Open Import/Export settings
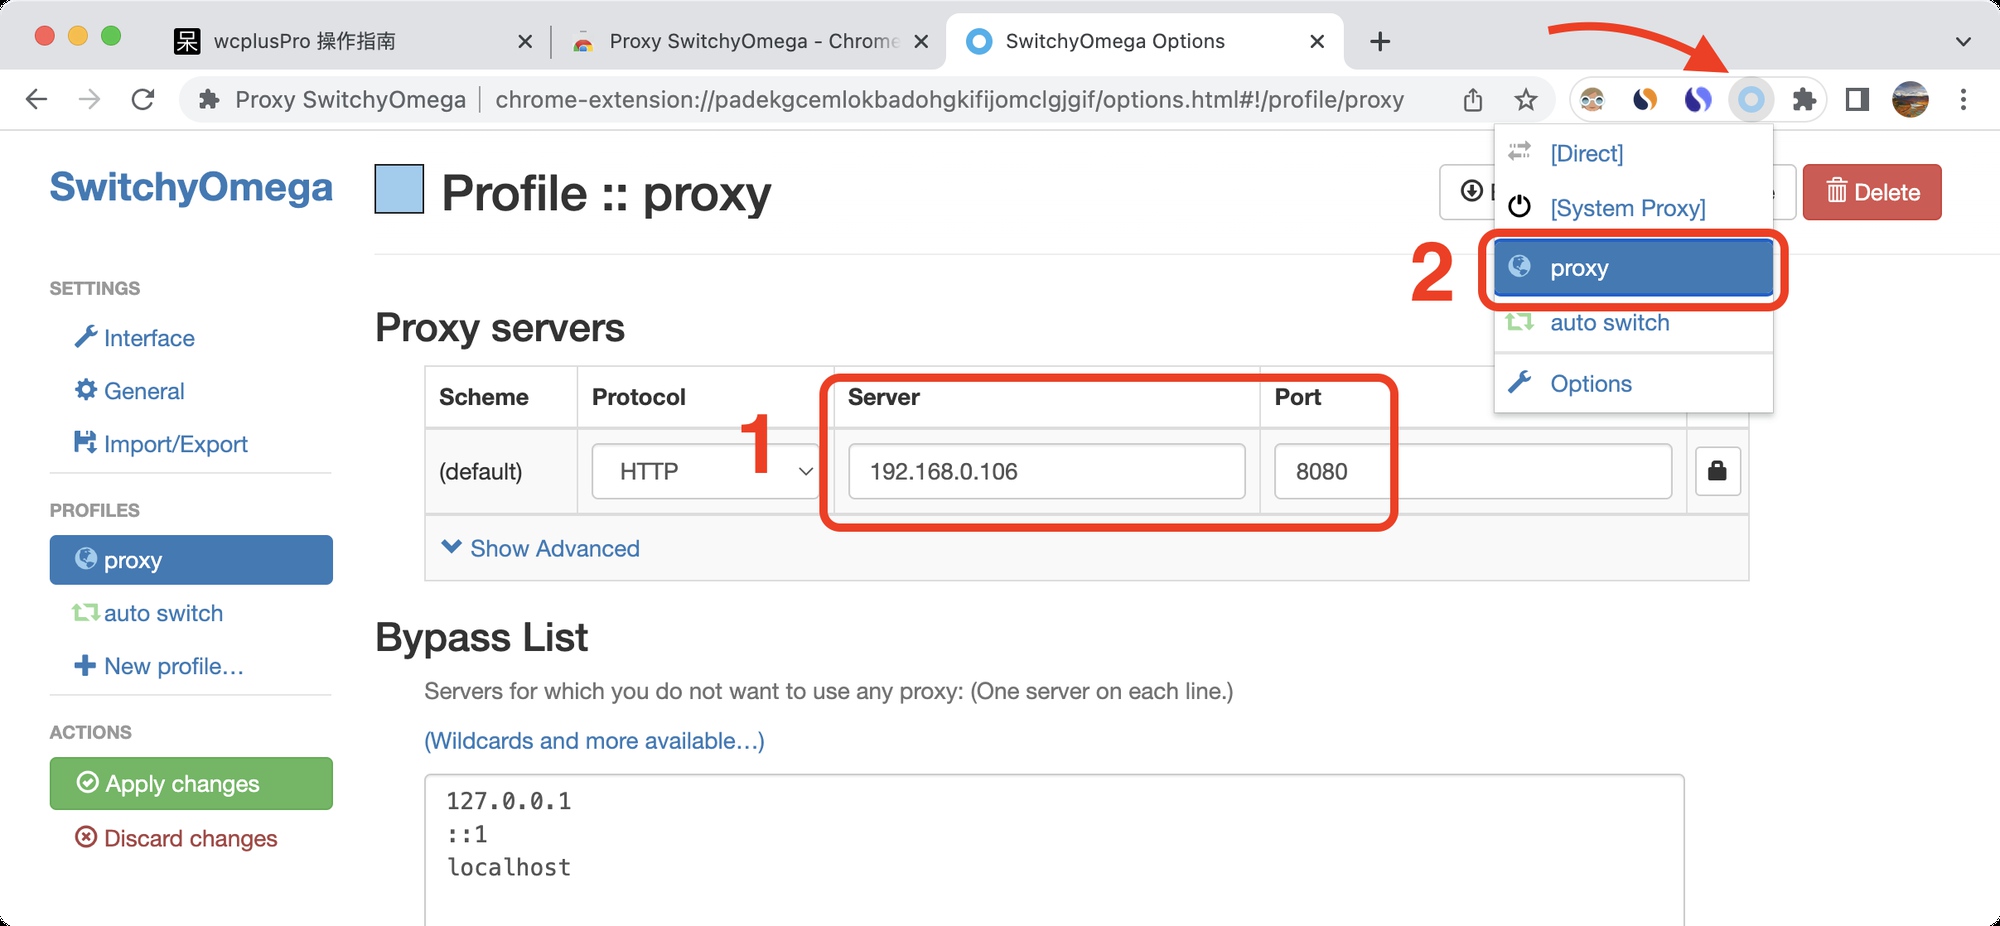Viewport: 2000px width, 926px height. pos(160,444)
